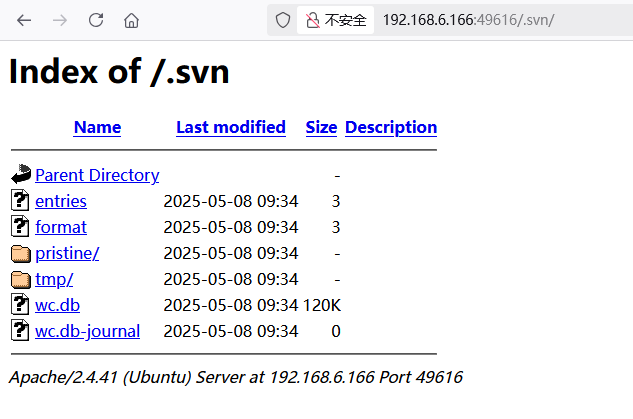Go to browser home page icon
633x419 pixels.
(131, 20)
